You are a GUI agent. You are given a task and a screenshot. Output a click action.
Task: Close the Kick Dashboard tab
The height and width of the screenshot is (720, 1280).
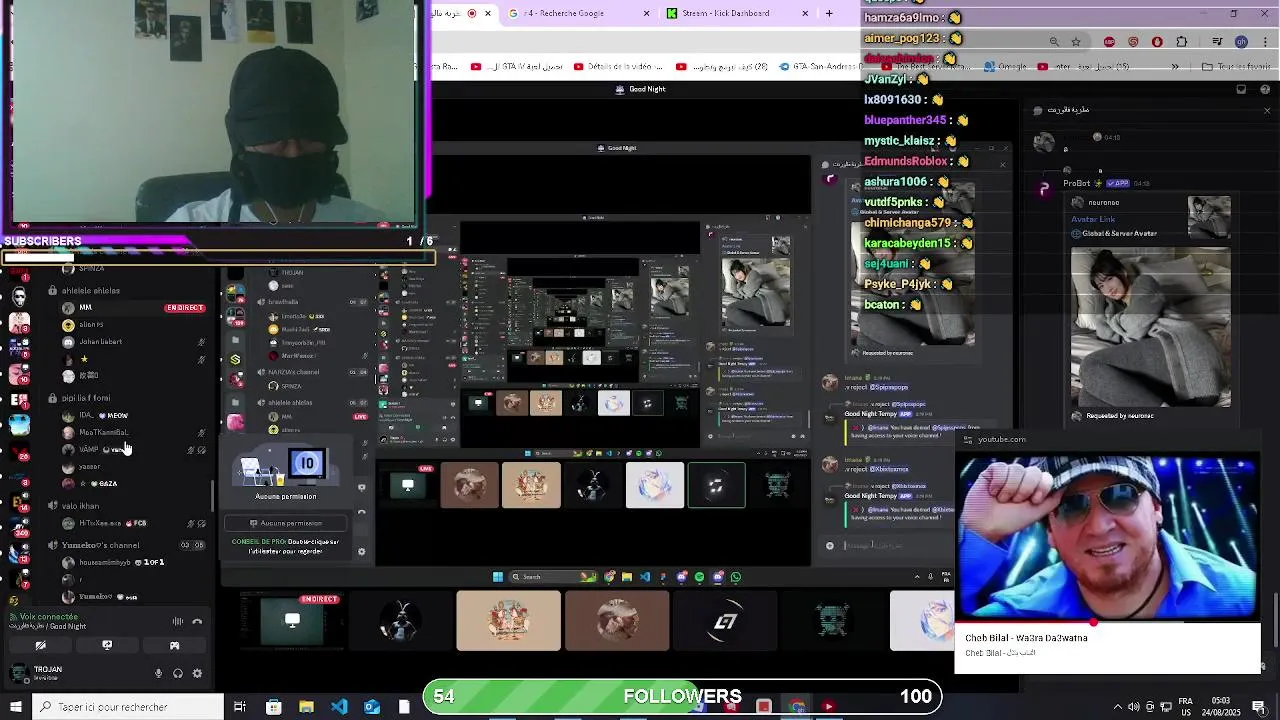coord(805,13)
